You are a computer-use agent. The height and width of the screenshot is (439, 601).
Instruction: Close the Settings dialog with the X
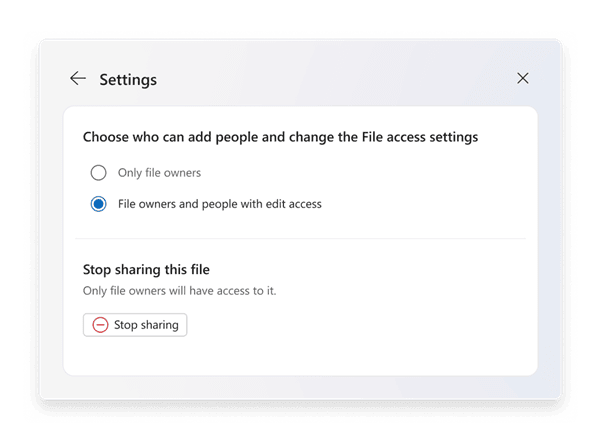pyautogui.click(x=522, y=78)
